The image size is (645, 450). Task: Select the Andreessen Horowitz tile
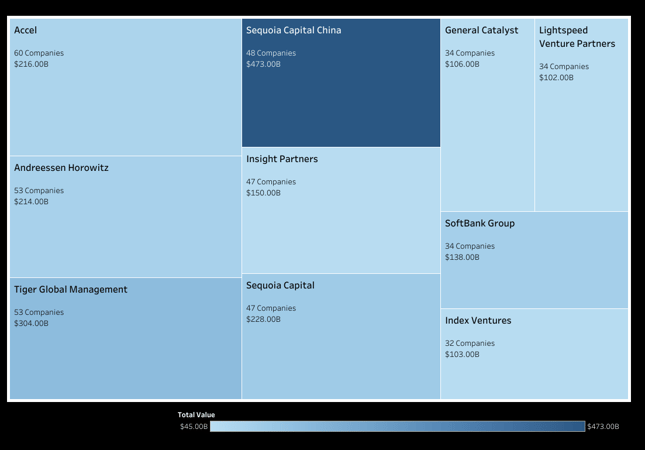pos(125,217)
